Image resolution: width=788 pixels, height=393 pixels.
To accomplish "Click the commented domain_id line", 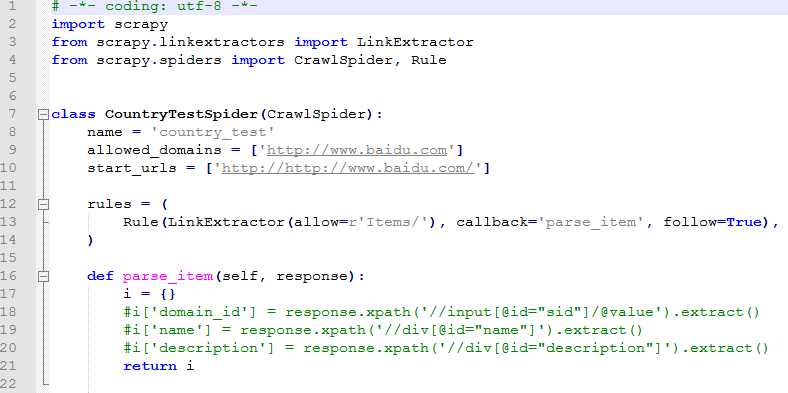I will [x=441, y=312].
